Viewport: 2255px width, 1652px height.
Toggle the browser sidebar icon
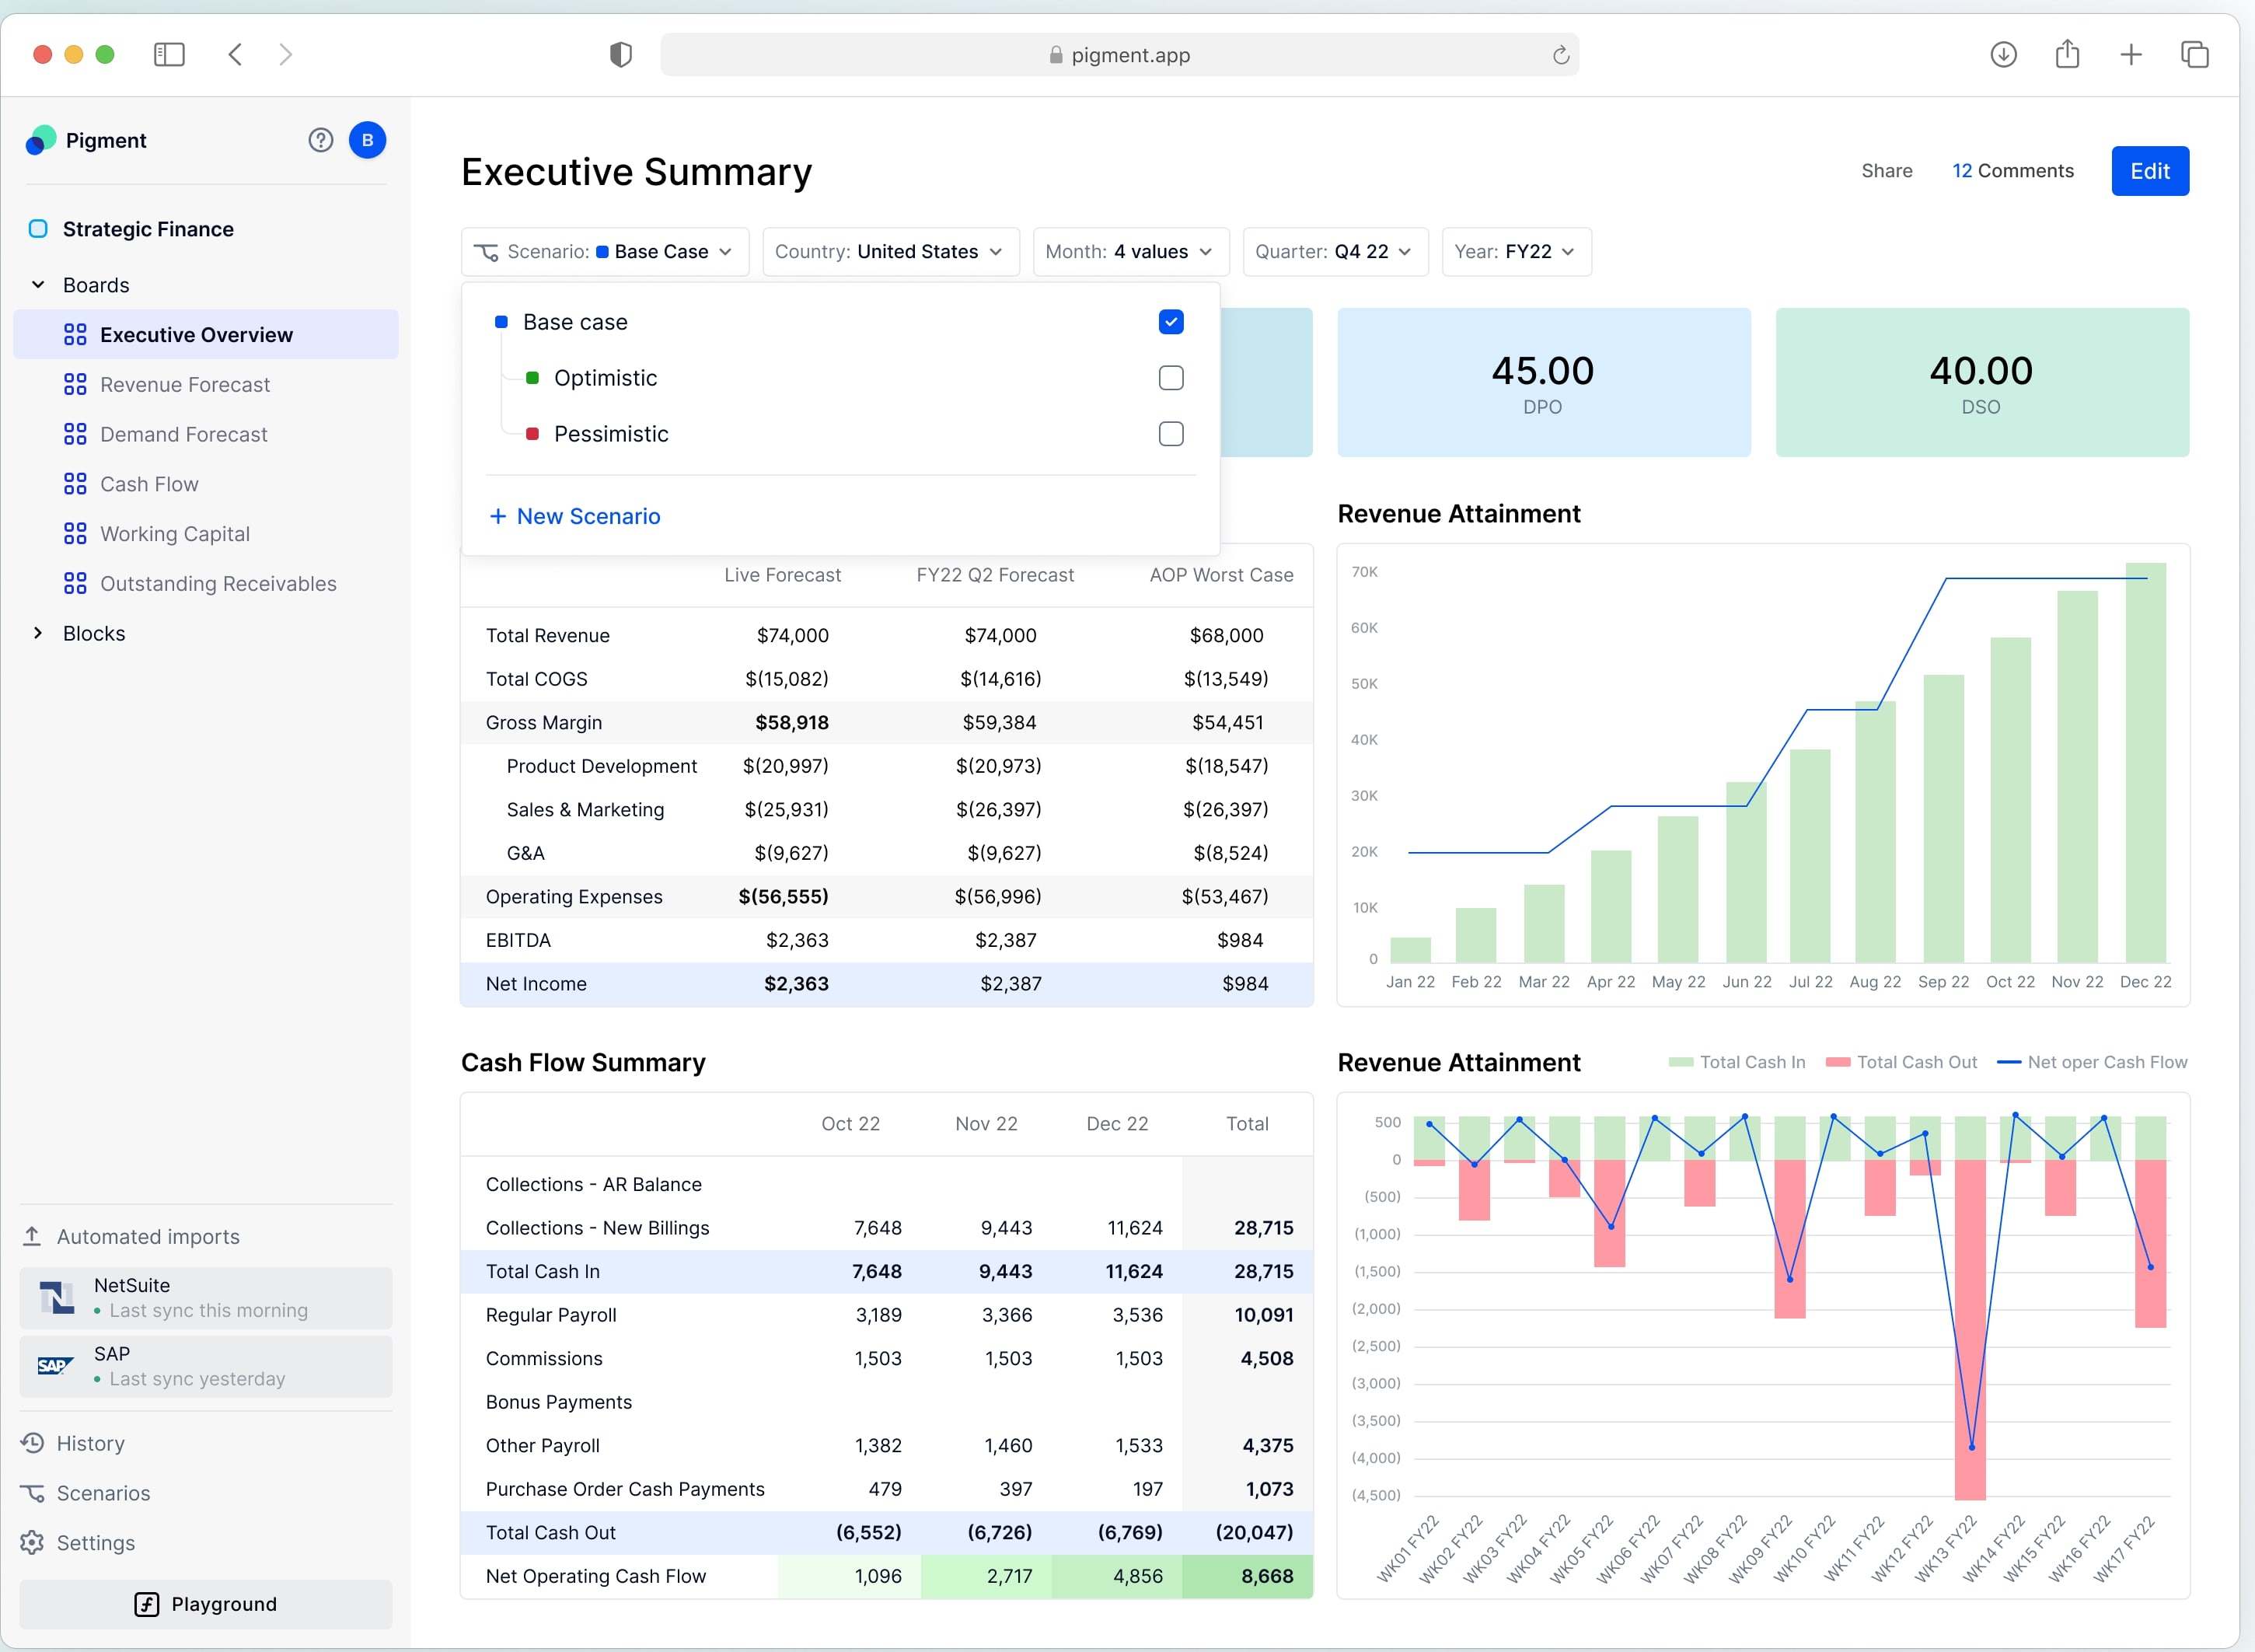[169, 54]
